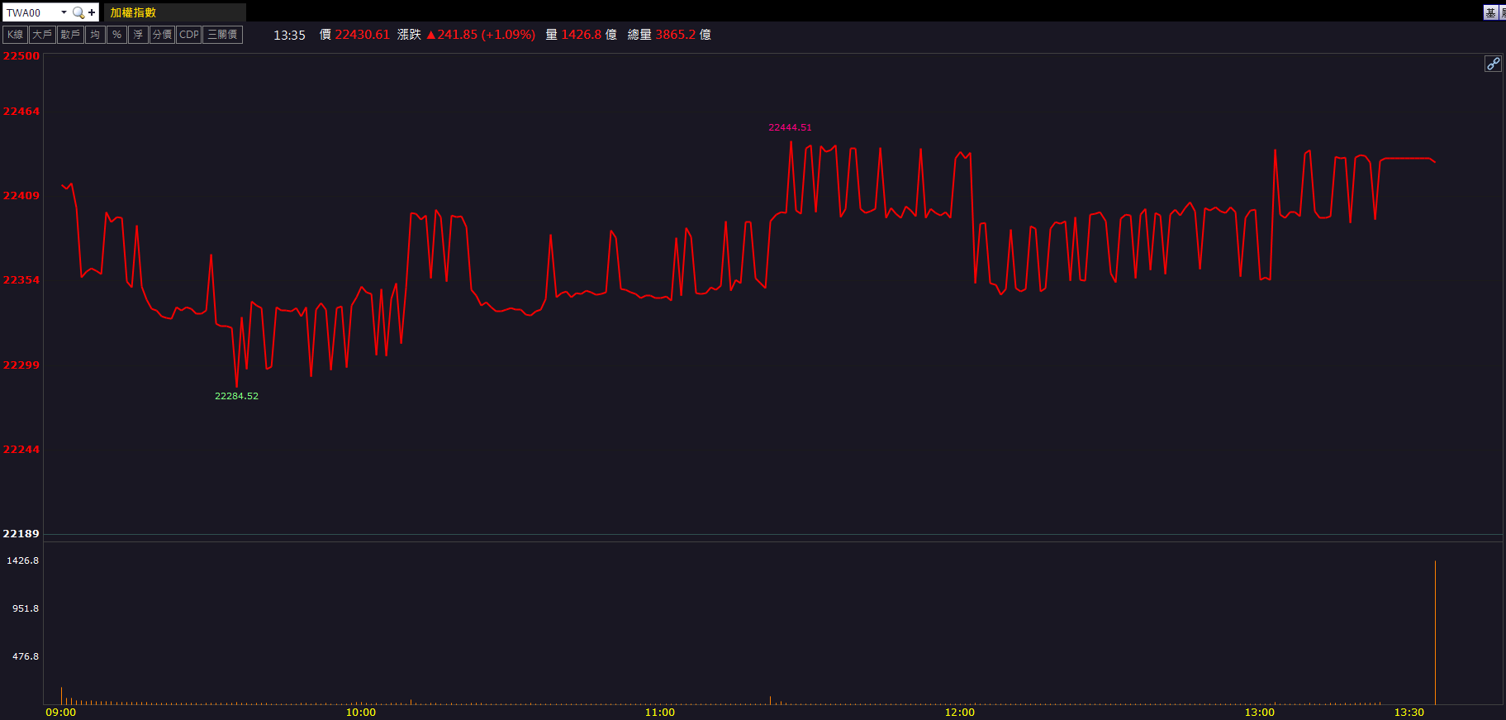Select the % percentage display button
Screen dimensions: 1506x720
[117, 34]
